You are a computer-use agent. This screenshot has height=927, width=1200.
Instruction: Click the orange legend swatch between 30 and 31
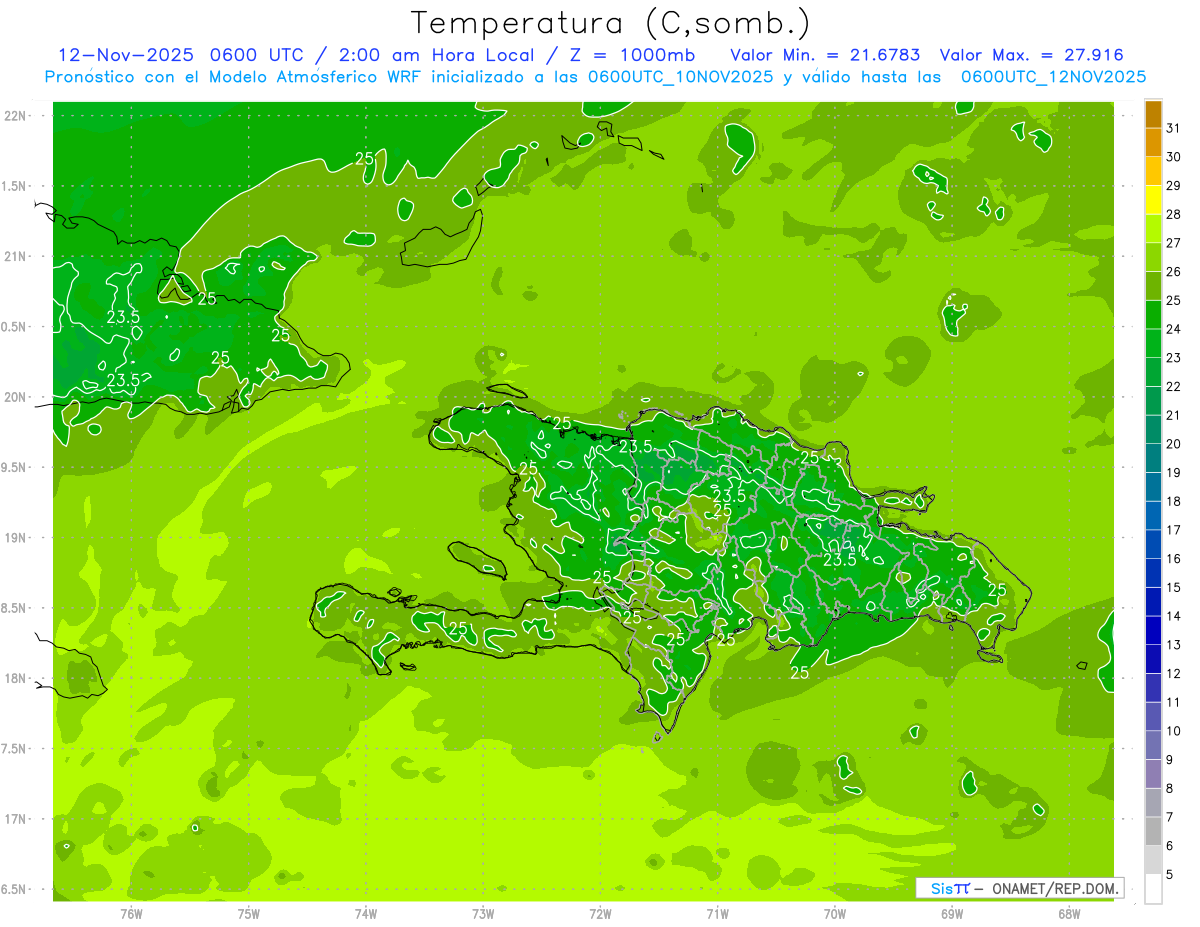pyautogui.click(x=1153, y=143)
